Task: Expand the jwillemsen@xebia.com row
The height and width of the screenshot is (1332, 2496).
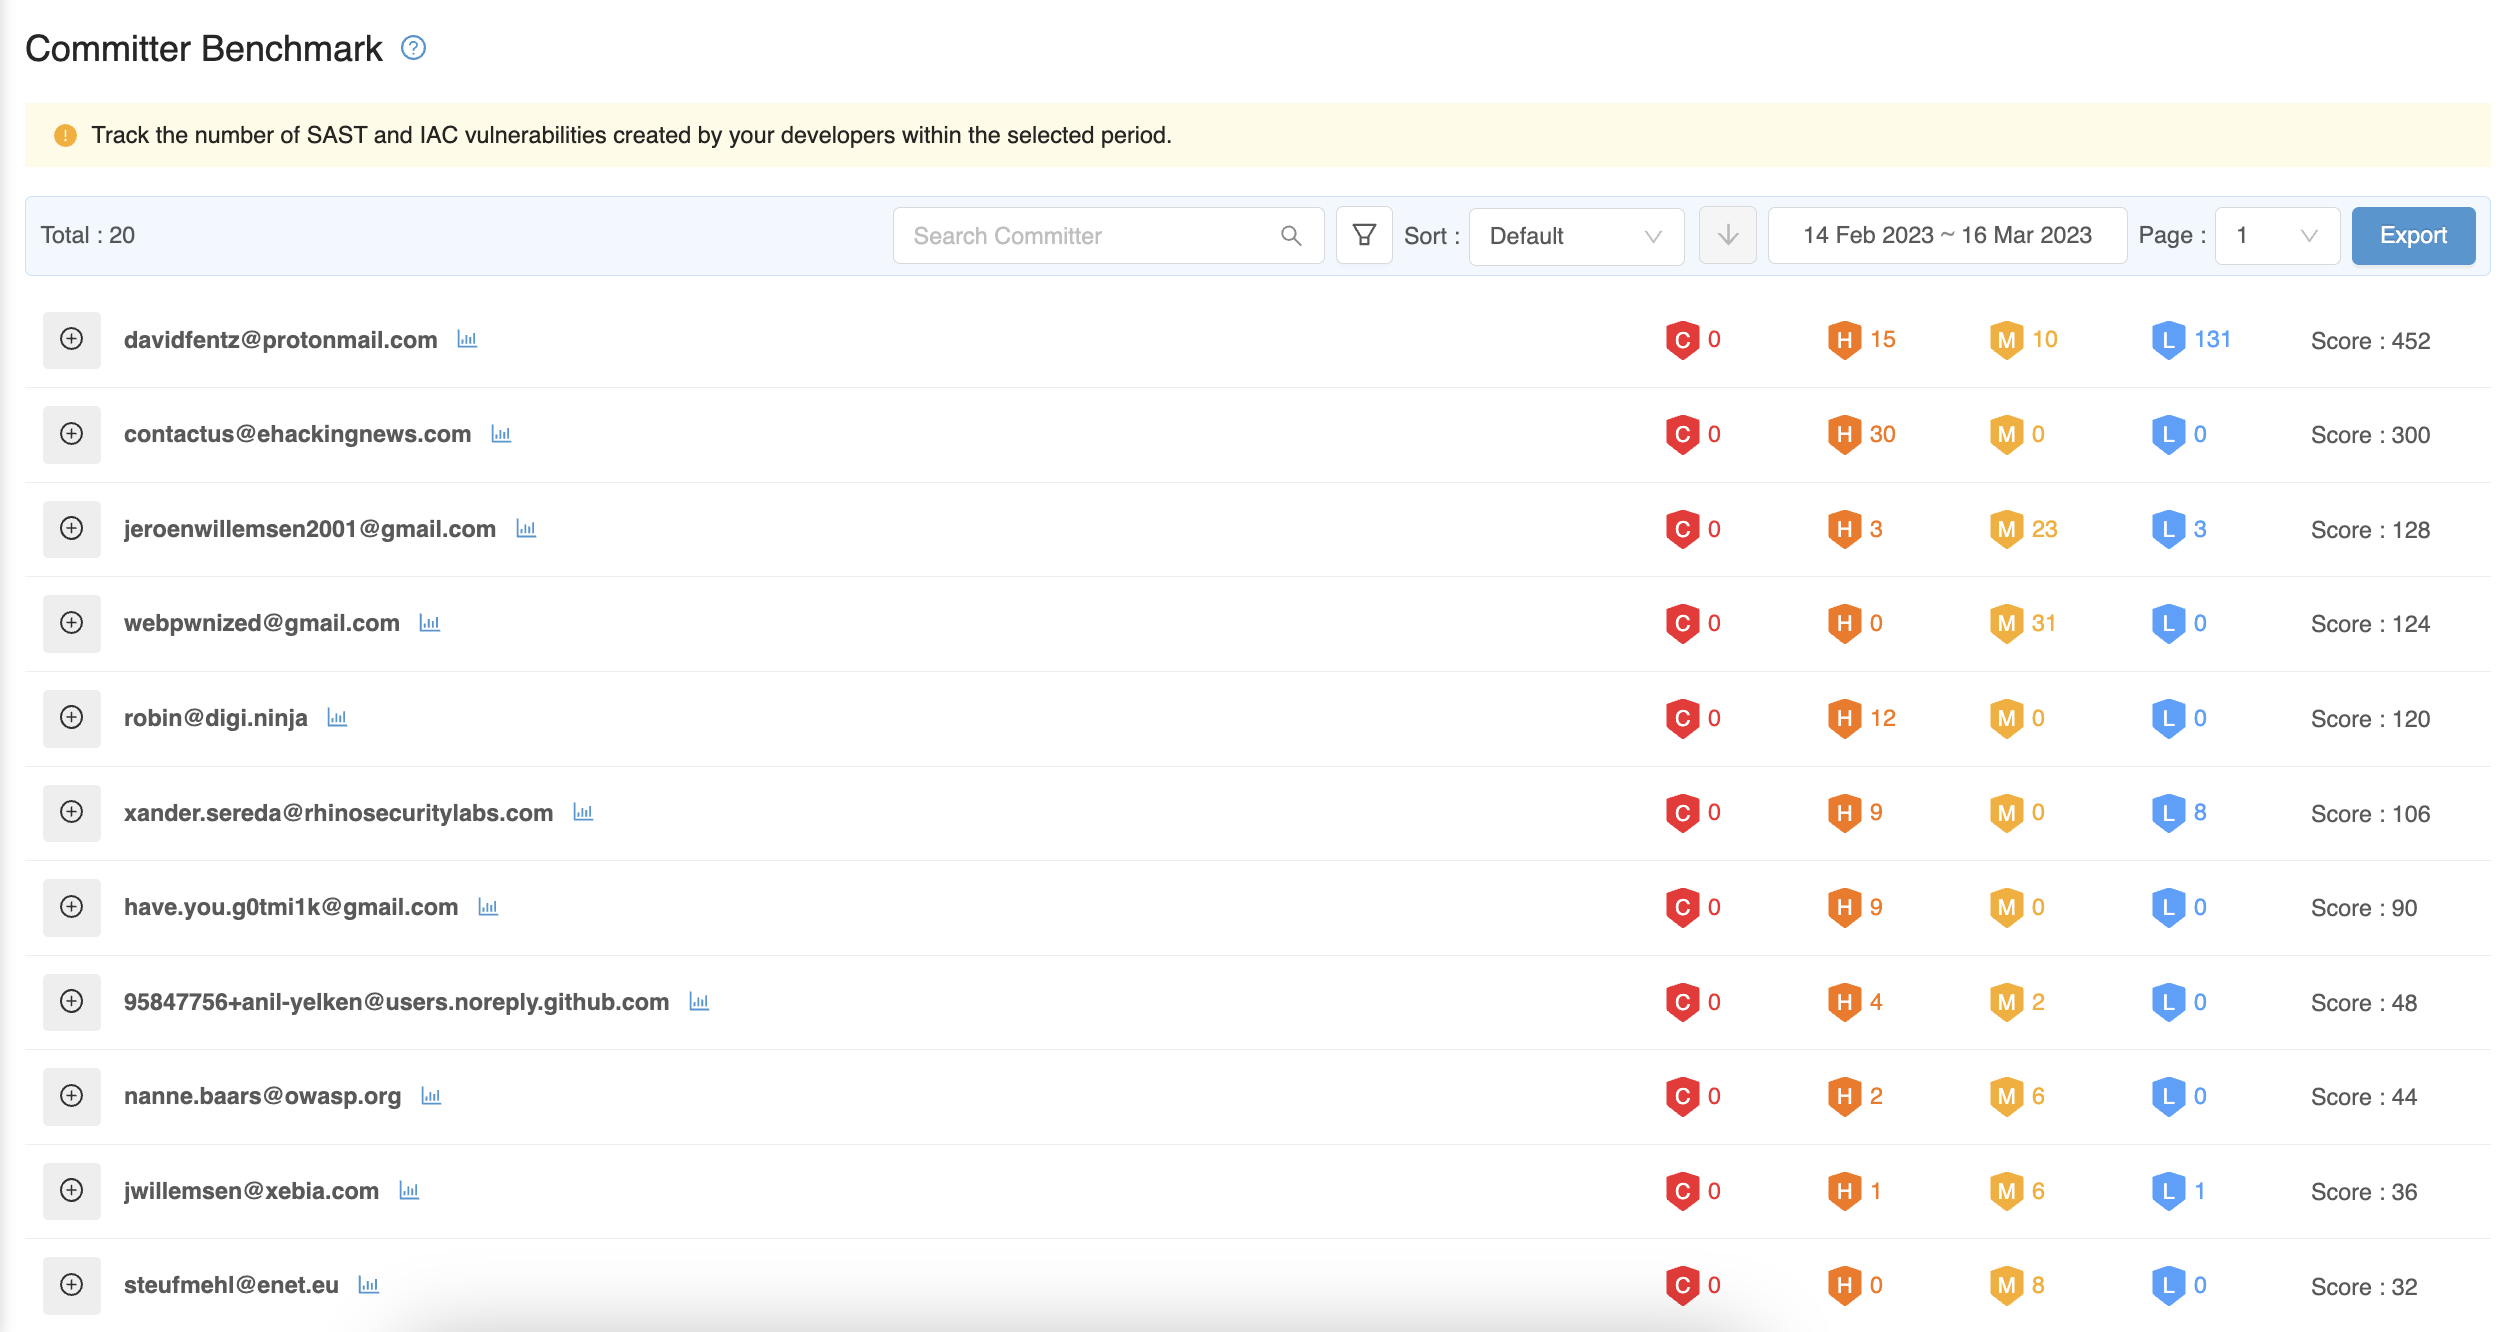Action: tap(72, 1190)
